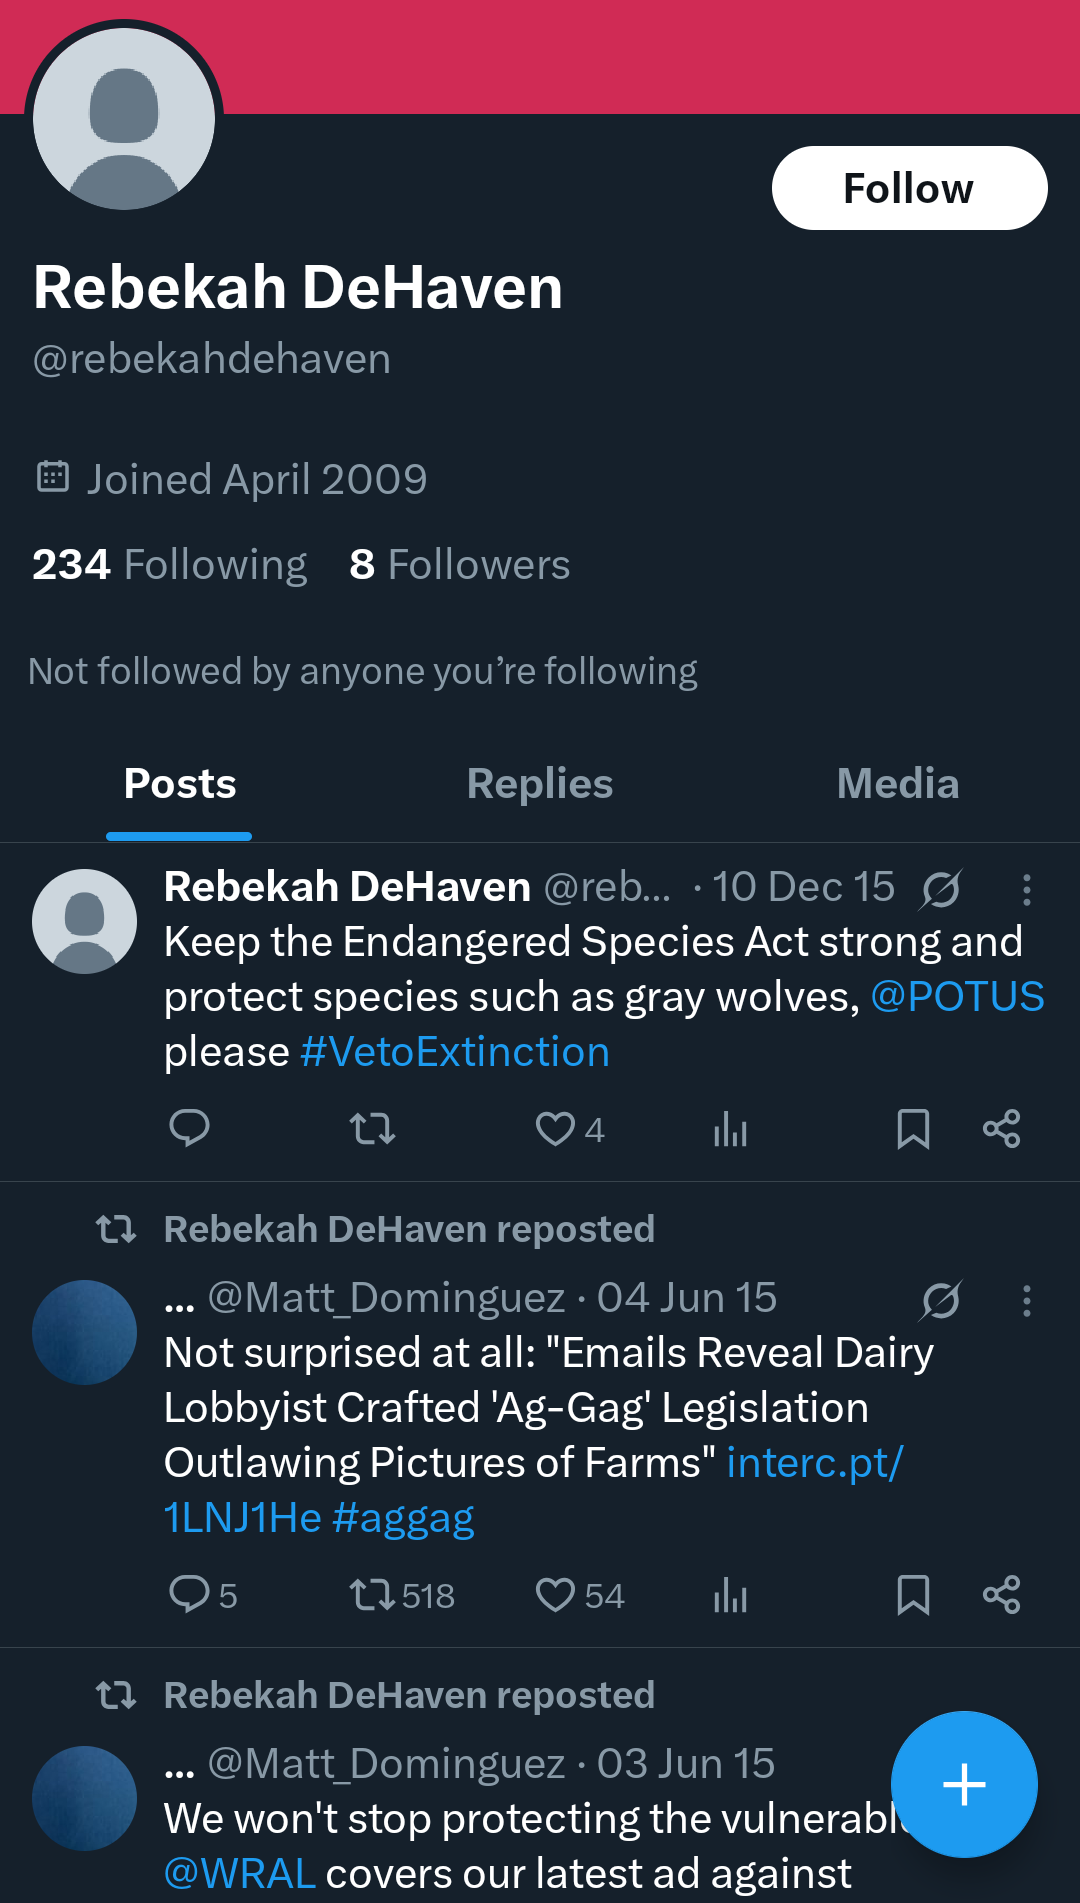Open the #VetoExtinction hashtag link
Screen dimensions: 1080x1903
[x=455, y=1052]
